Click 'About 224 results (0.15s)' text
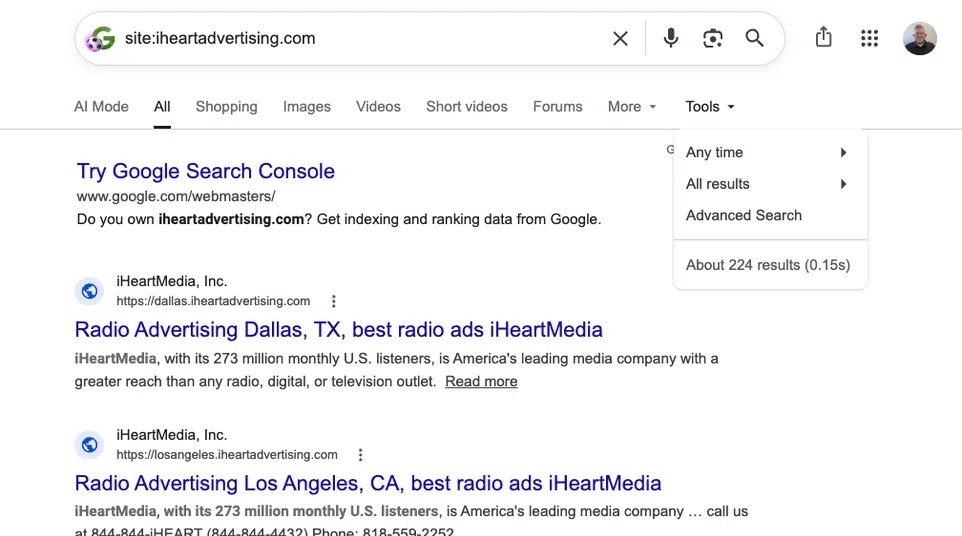This screenshot has height=536, width=962. (x=768, y=265)
